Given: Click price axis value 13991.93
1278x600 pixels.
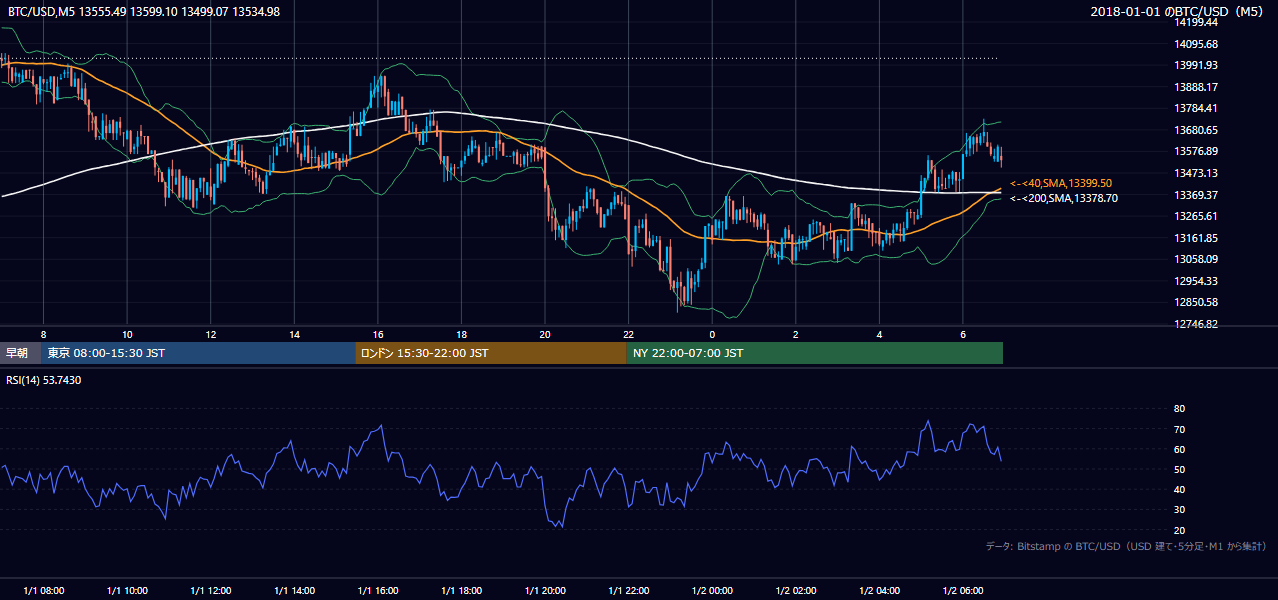Looking at the screenshot, I should point(1196,65).
